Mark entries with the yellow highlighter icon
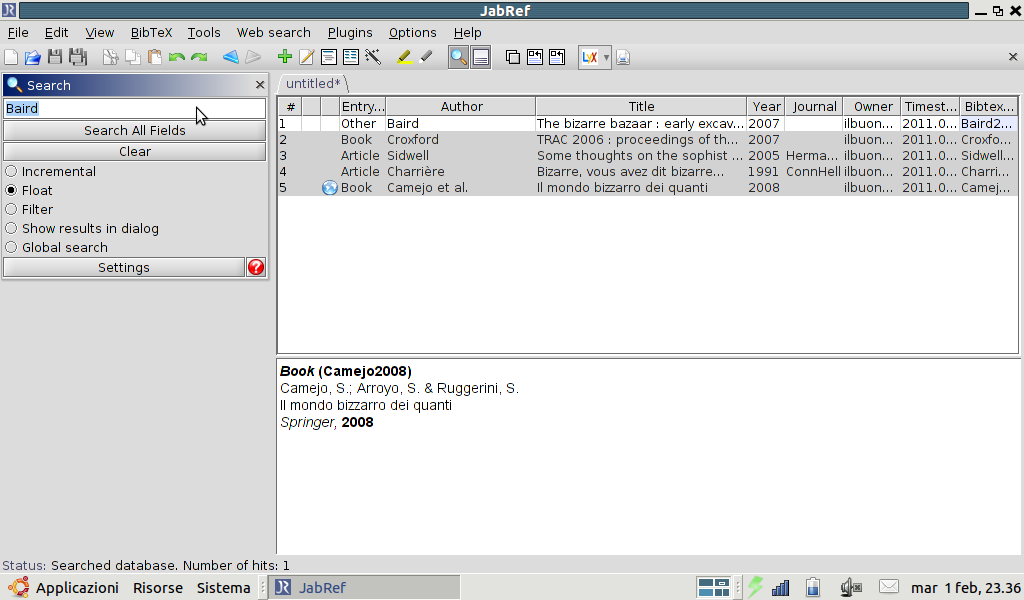Viewport: 1024px width, 600px height. (x=404, y=57)
